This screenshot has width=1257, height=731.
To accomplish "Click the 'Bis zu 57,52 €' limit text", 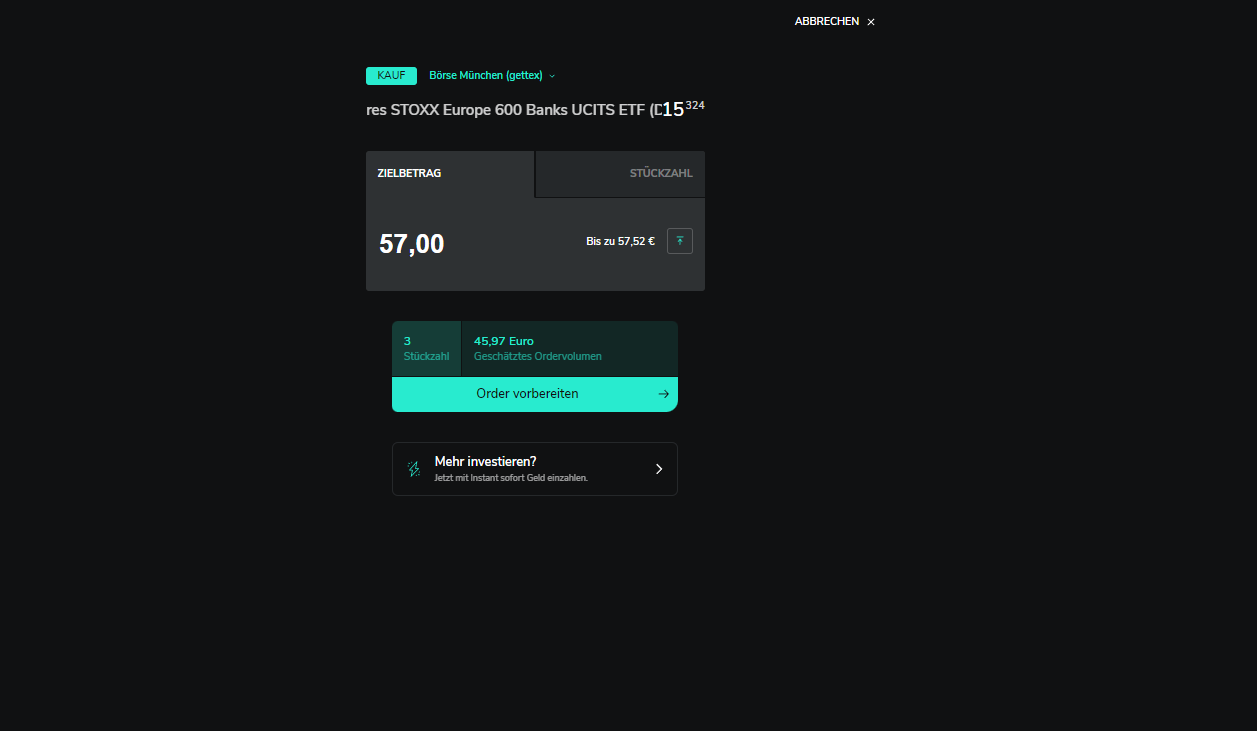I will [x=620, y=241].
